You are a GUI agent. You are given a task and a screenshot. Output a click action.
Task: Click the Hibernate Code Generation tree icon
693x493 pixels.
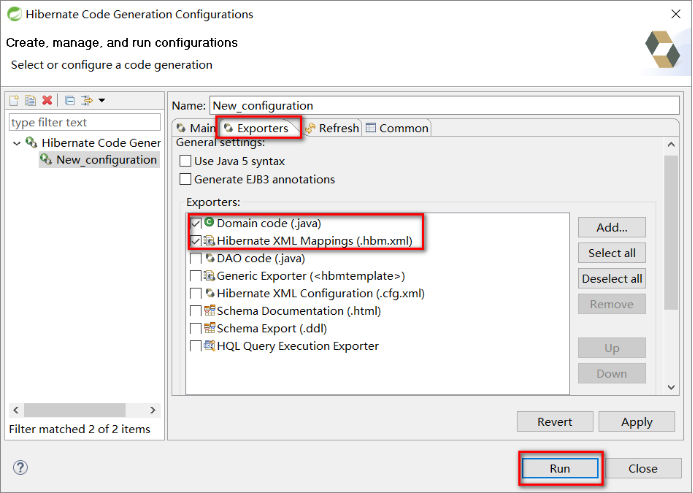[x=31, y=142]
